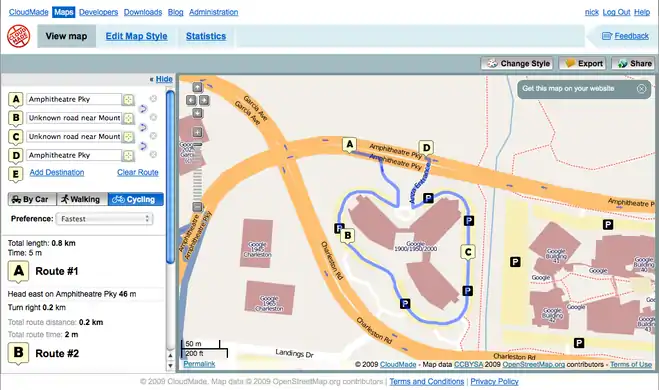Switch to the Statistics tab
This screenshot has height=390, width=659.
206,36
